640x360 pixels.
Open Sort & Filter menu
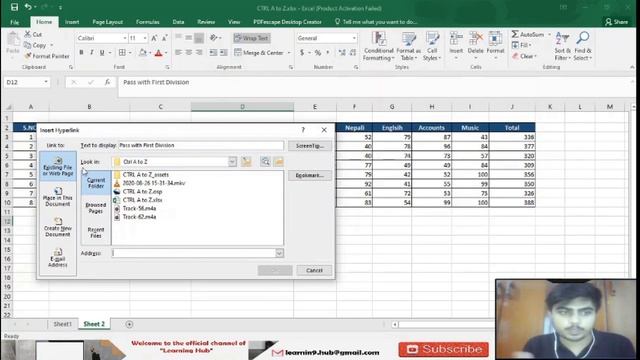point(562,46)
